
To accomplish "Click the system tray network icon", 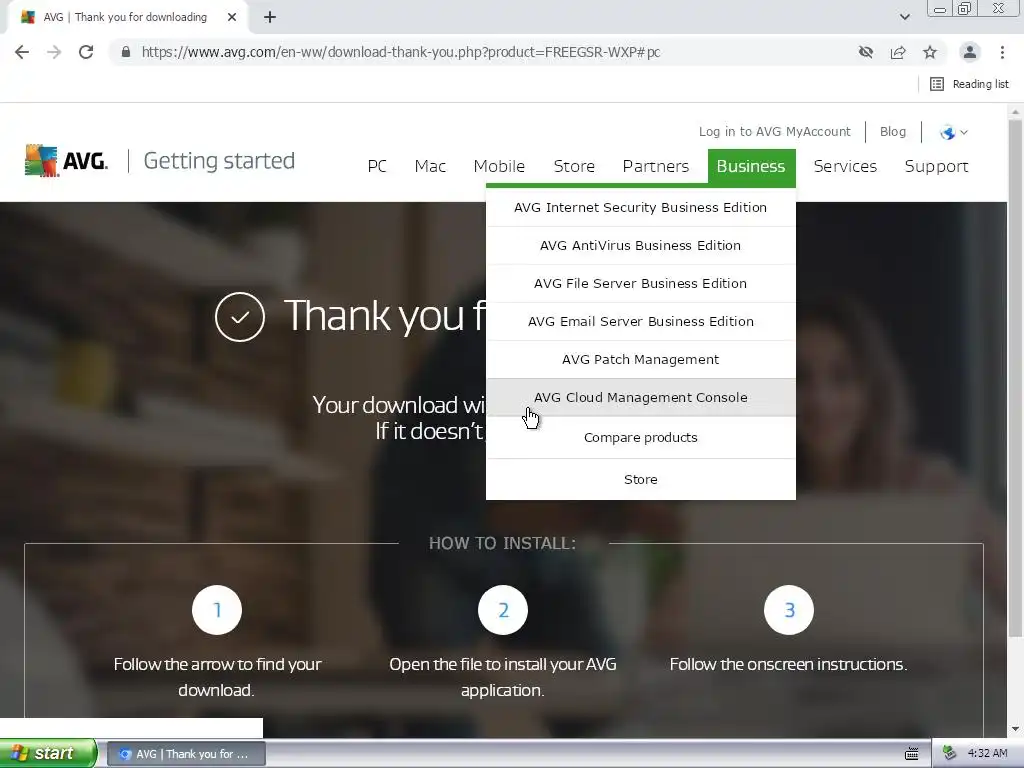I will point(950,754).
